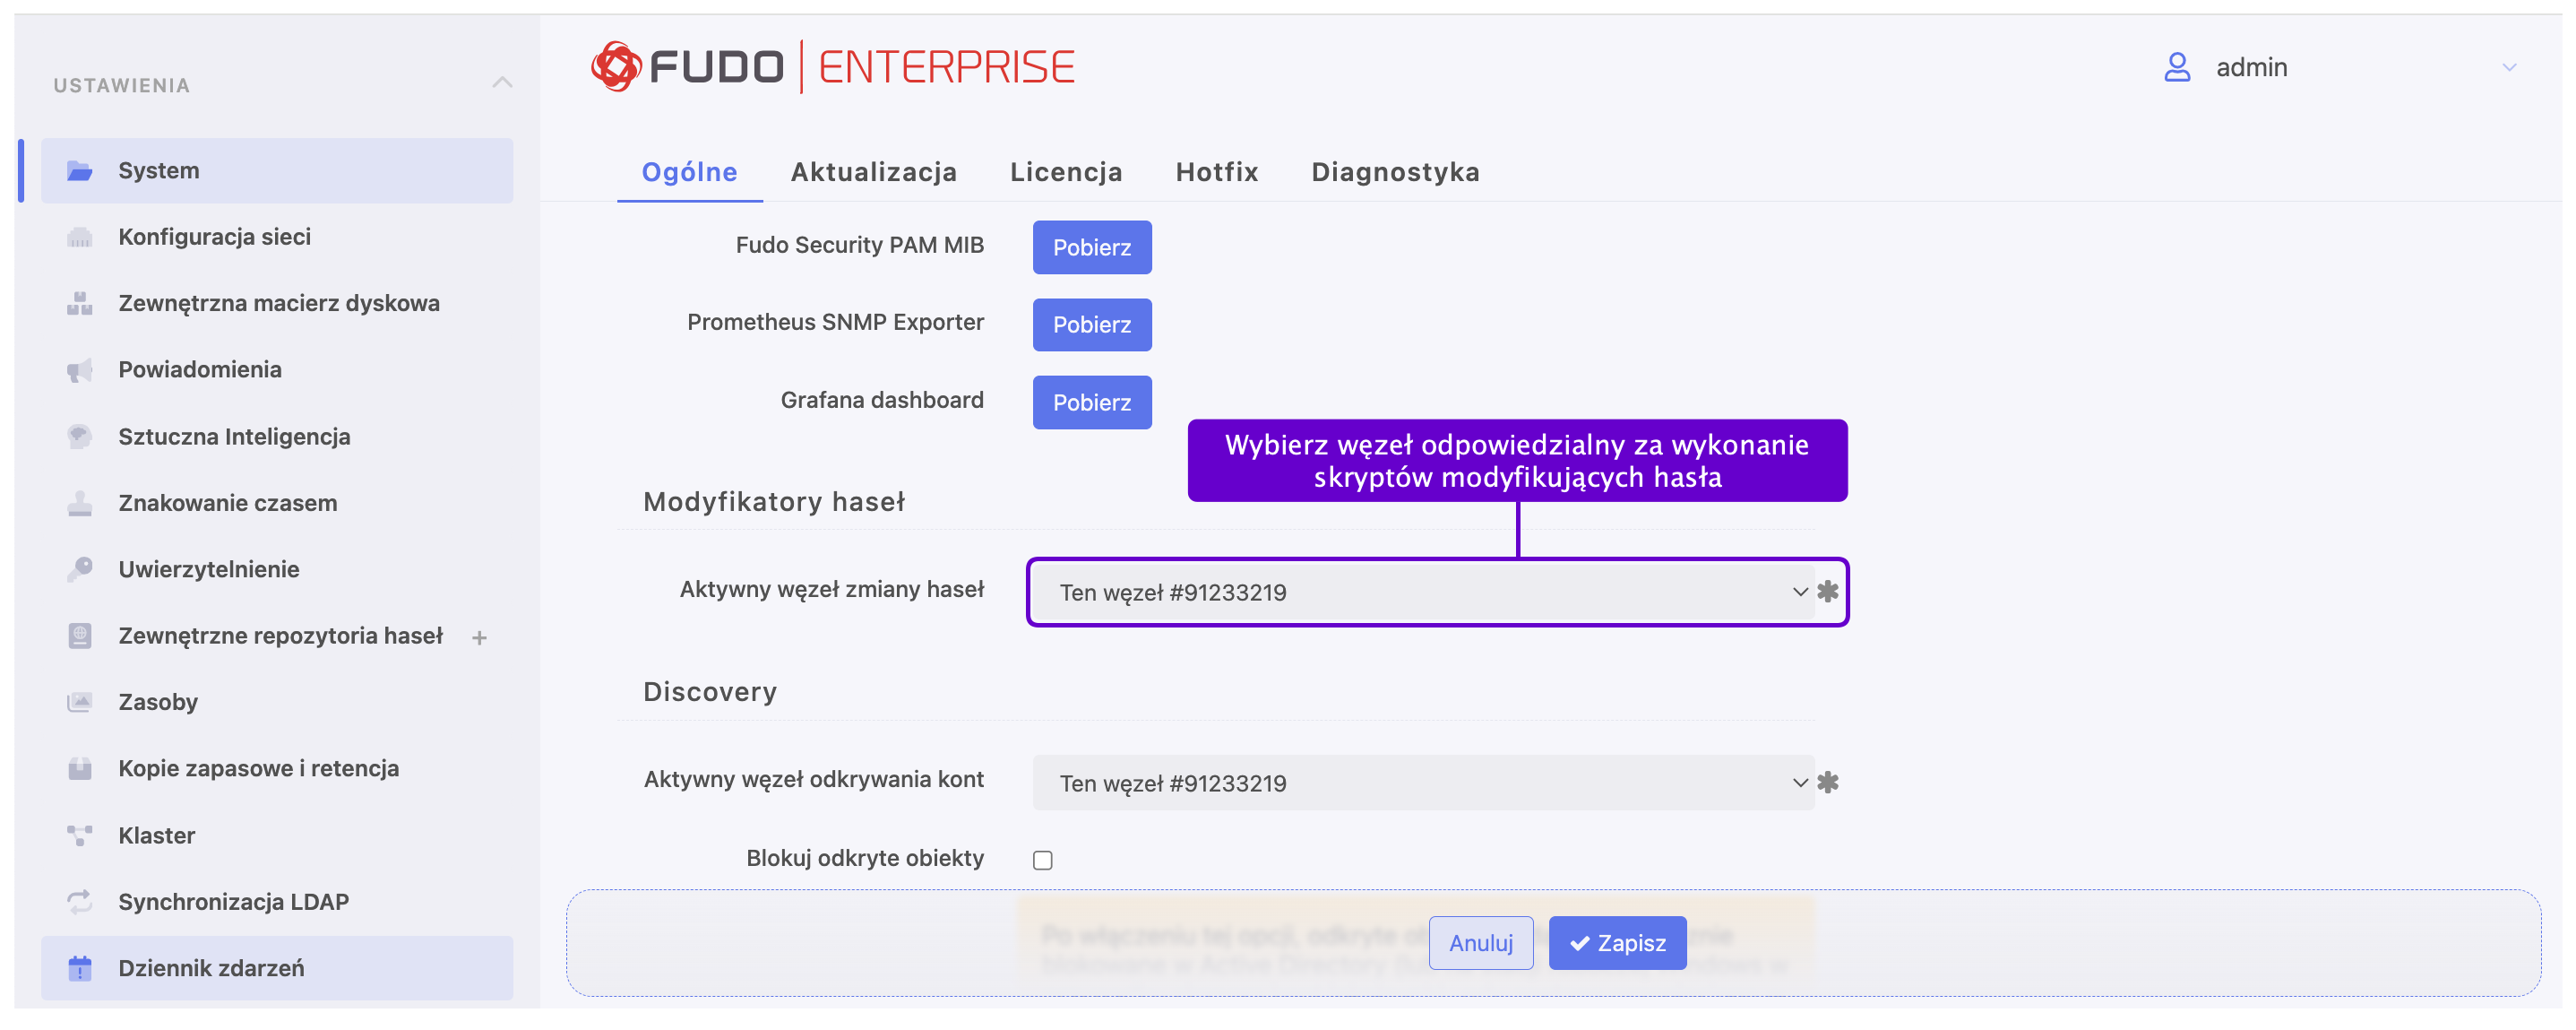
Task: Open the Hotfix tab
Action: pyautogui.click(x=1217, y=172)
